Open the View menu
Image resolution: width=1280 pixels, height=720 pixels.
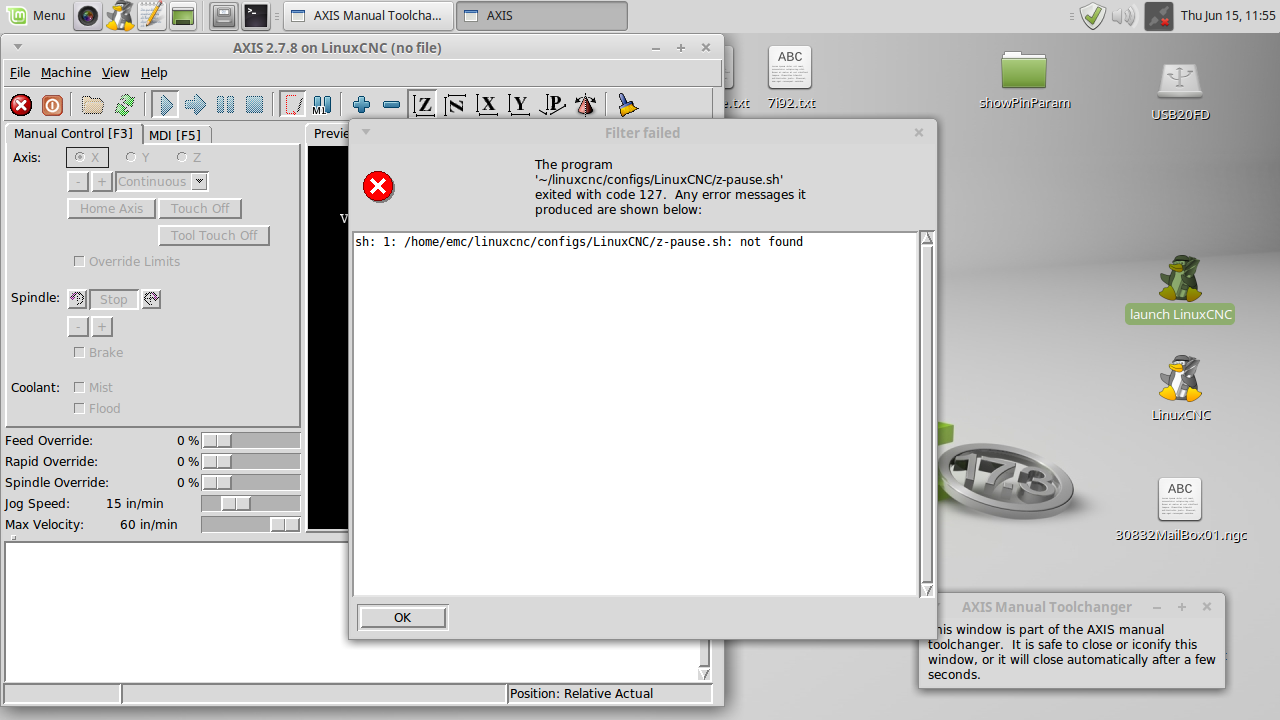point(116,72)
